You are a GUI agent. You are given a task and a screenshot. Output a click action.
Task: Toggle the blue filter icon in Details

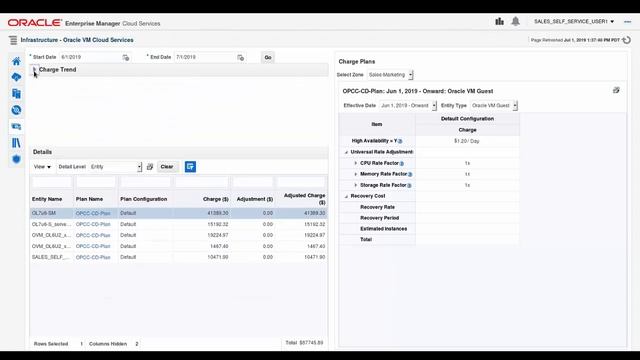(190, 167)
